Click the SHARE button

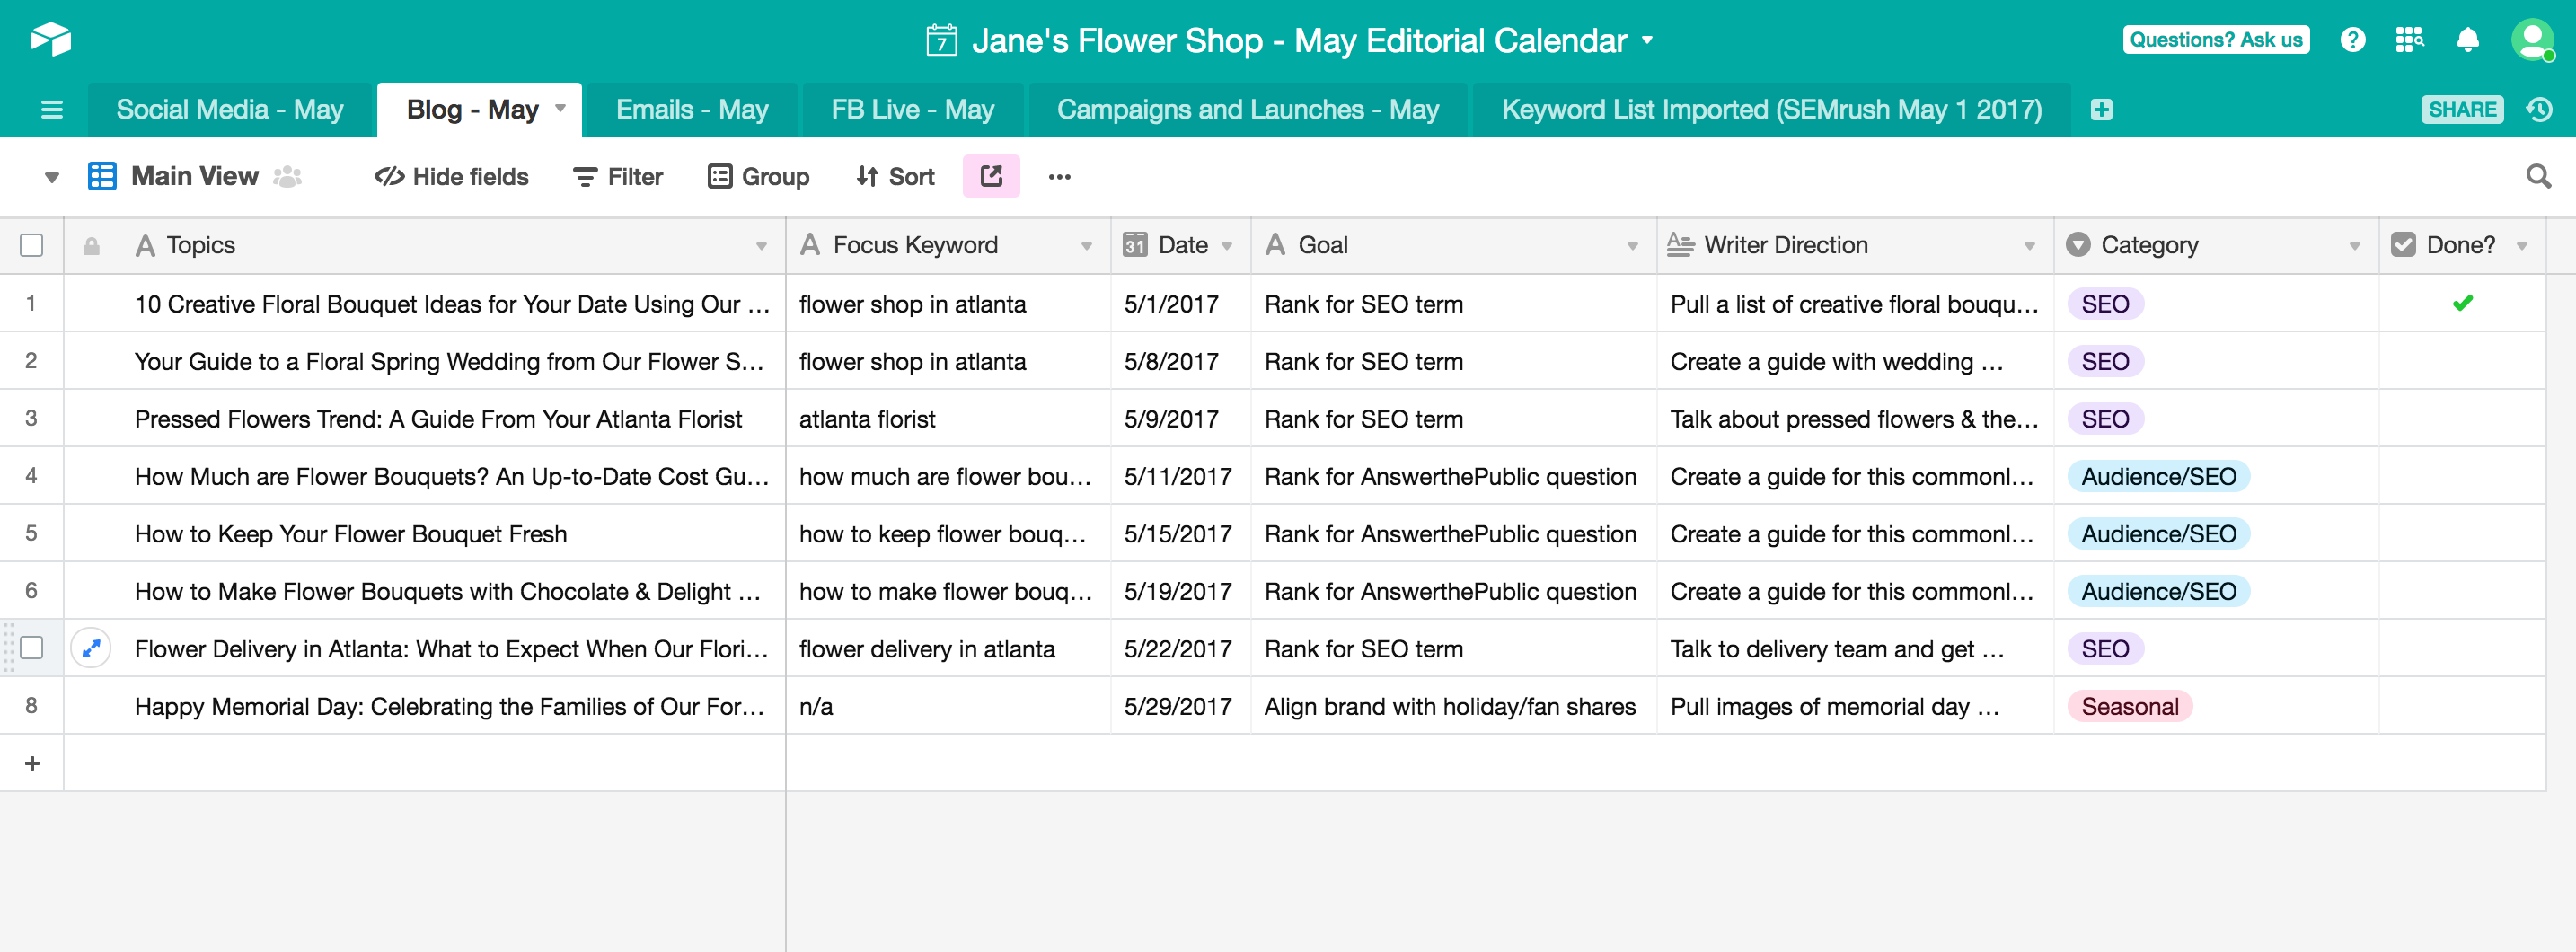tap(2462, 110)
